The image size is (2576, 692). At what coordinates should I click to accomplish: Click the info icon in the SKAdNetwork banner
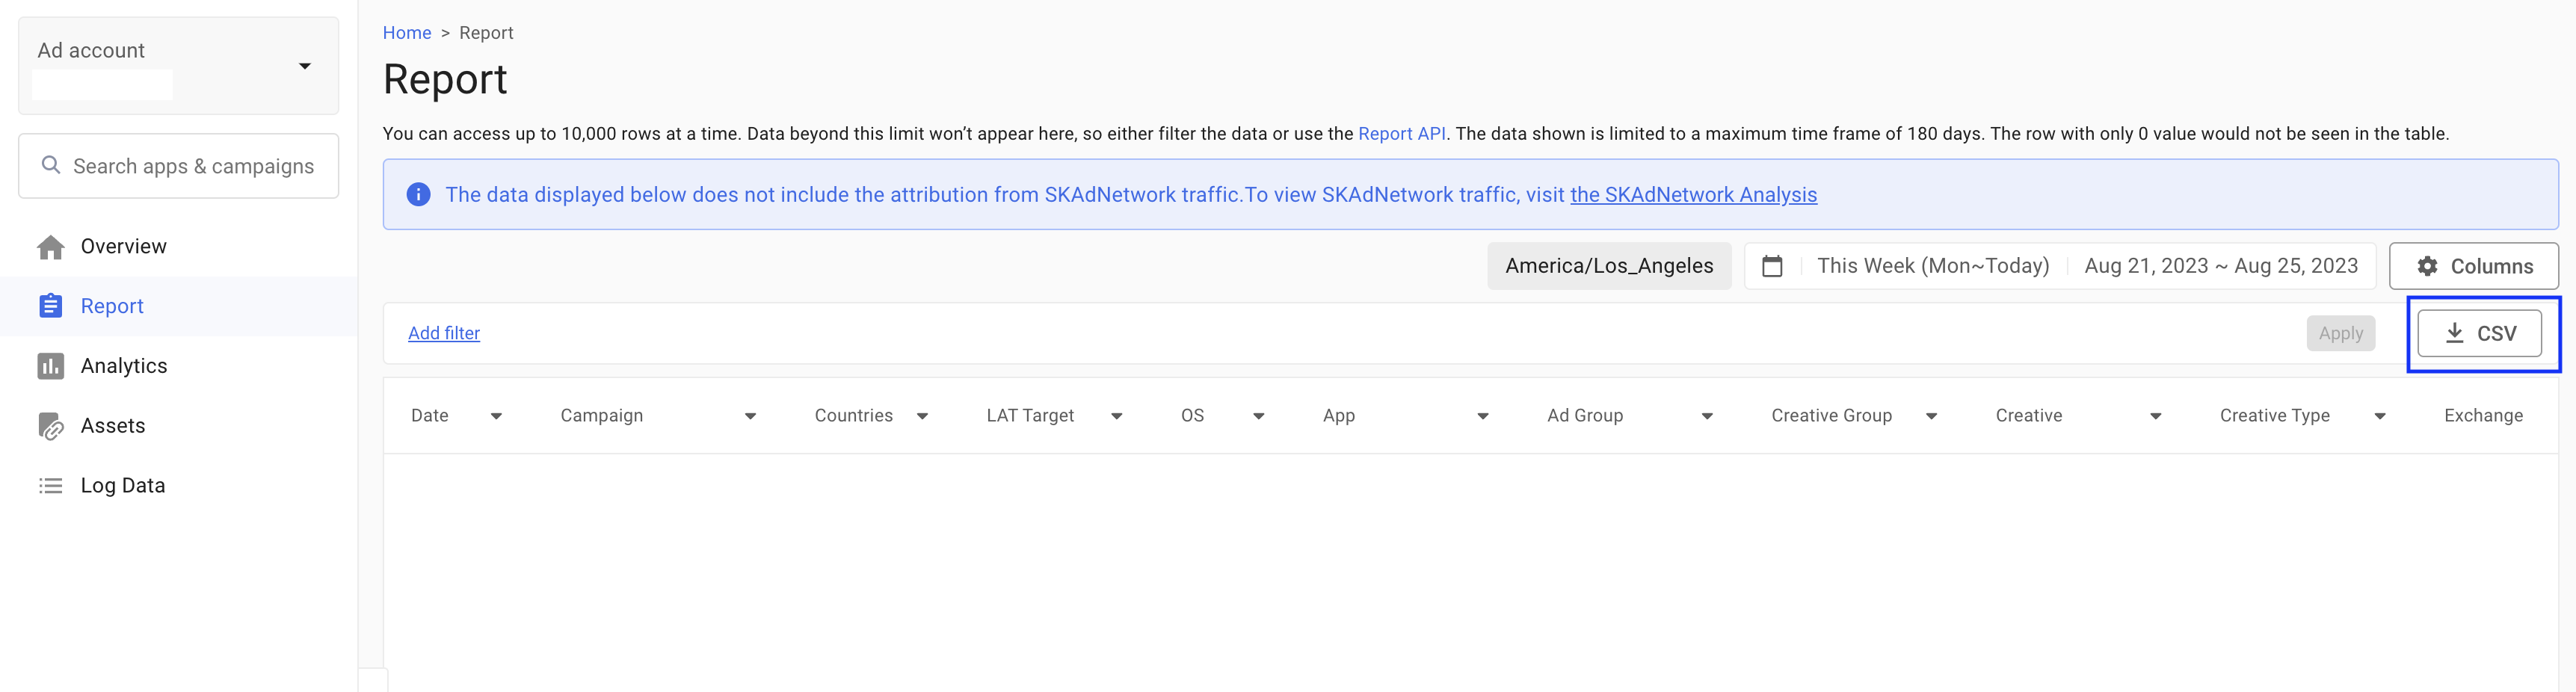[x=420, y=194]
